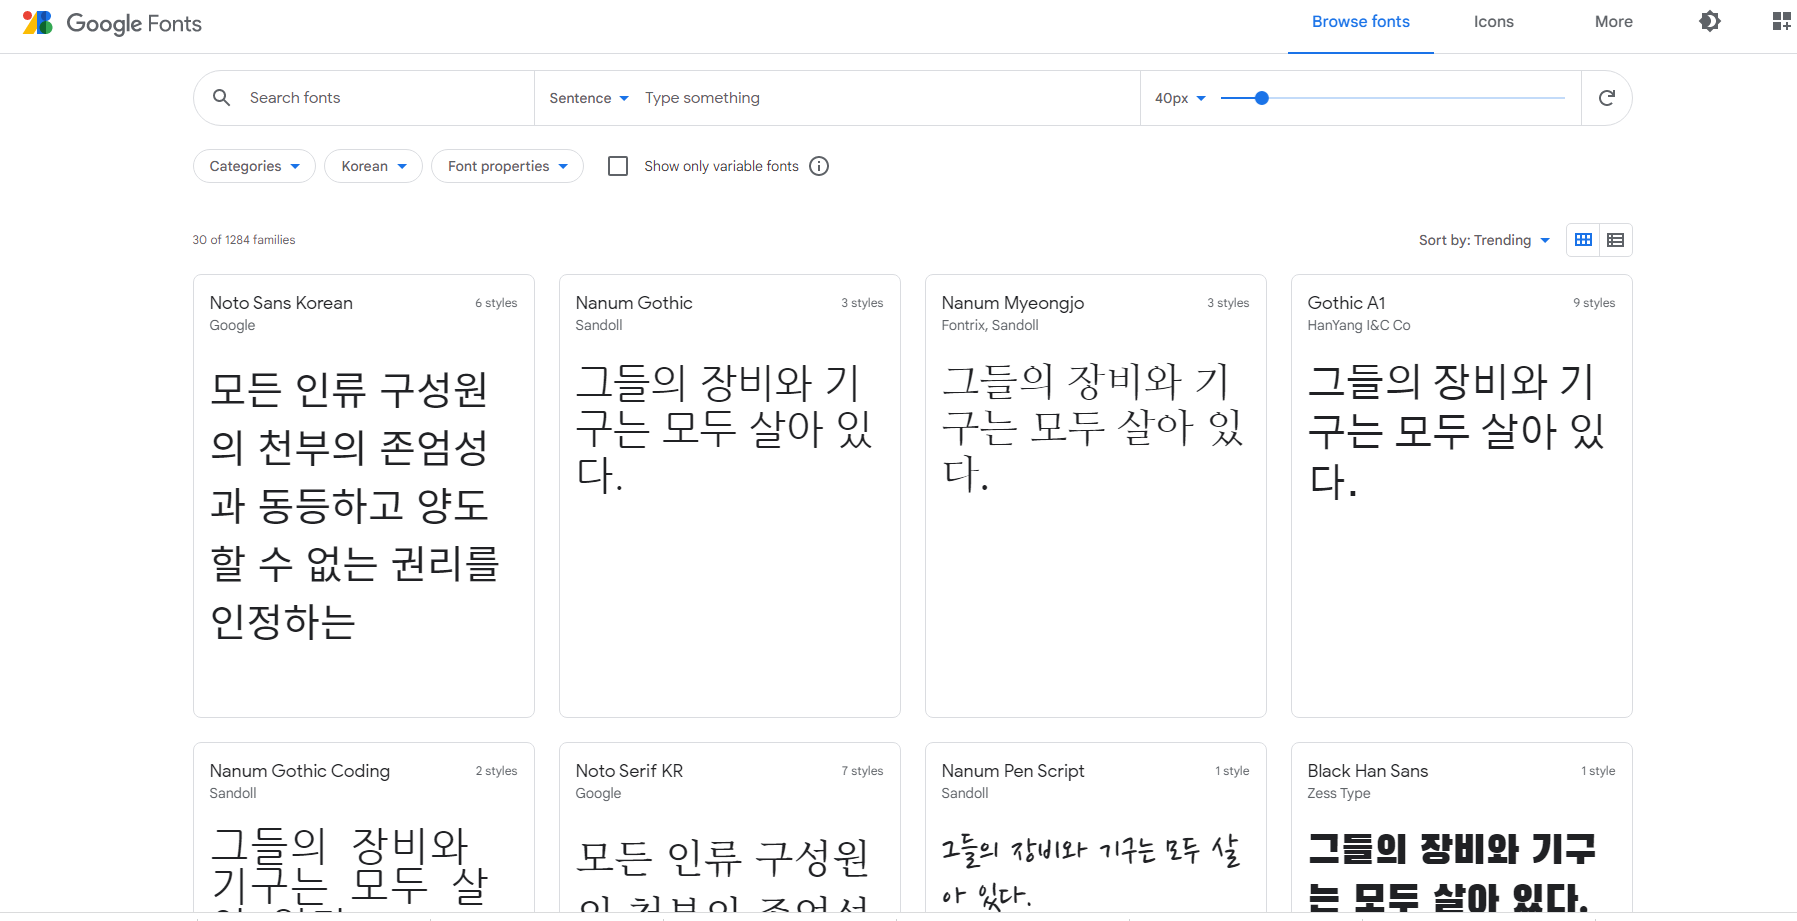
Task: Open the Nanum Myeongjo font card
Action: [x=1095, y=496]
